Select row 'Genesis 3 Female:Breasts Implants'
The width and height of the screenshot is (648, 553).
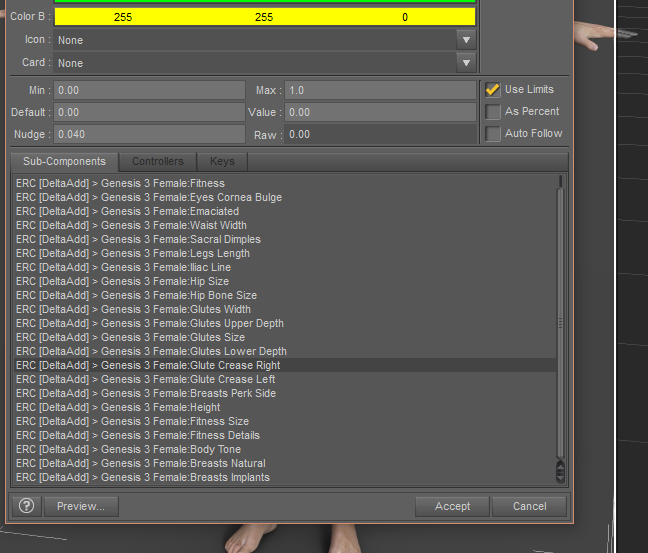click(285, 478)
